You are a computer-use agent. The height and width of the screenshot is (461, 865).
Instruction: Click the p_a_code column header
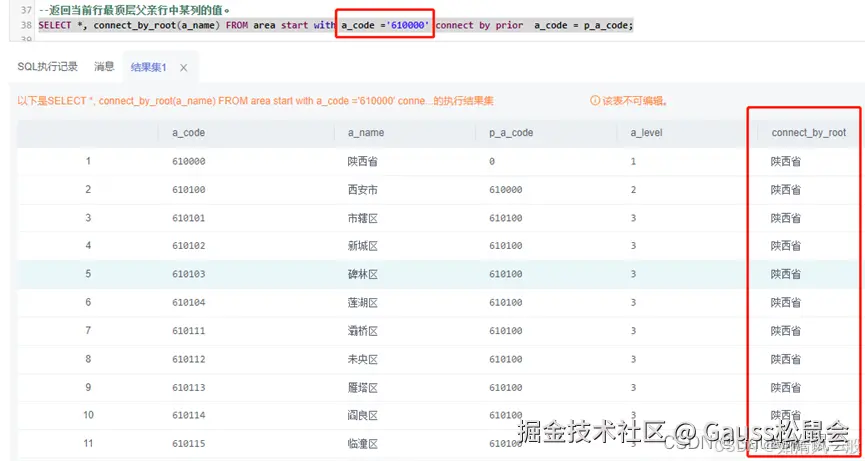[x=511, y=133]
